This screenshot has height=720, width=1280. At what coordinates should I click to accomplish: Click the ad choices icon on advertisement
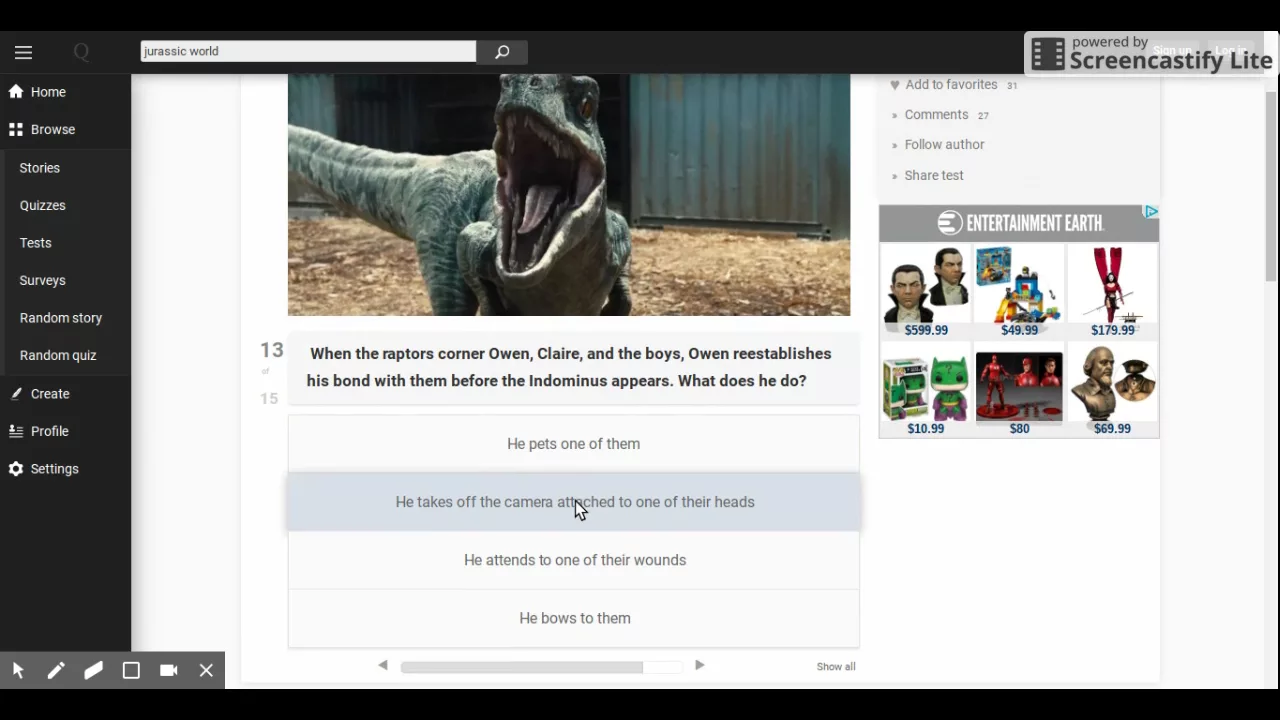[x=1151, y=212]
